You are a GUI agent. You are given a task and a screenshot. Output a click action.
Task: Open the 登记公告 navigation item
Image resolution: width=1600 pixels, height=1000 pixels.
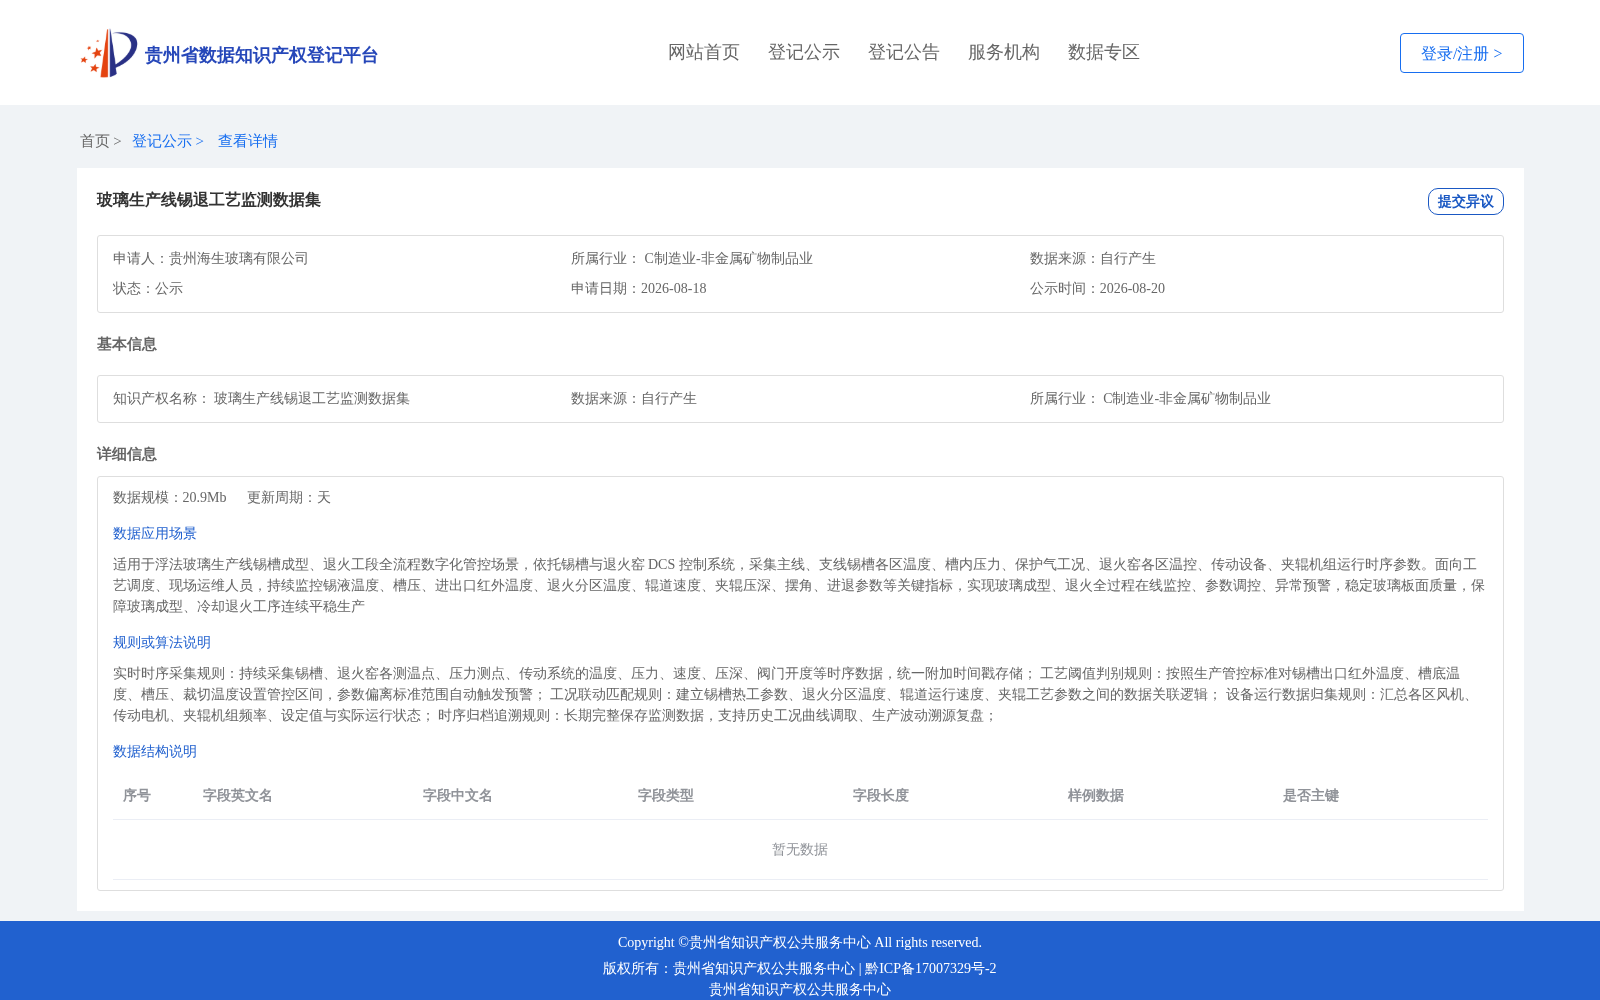(904, 52)
